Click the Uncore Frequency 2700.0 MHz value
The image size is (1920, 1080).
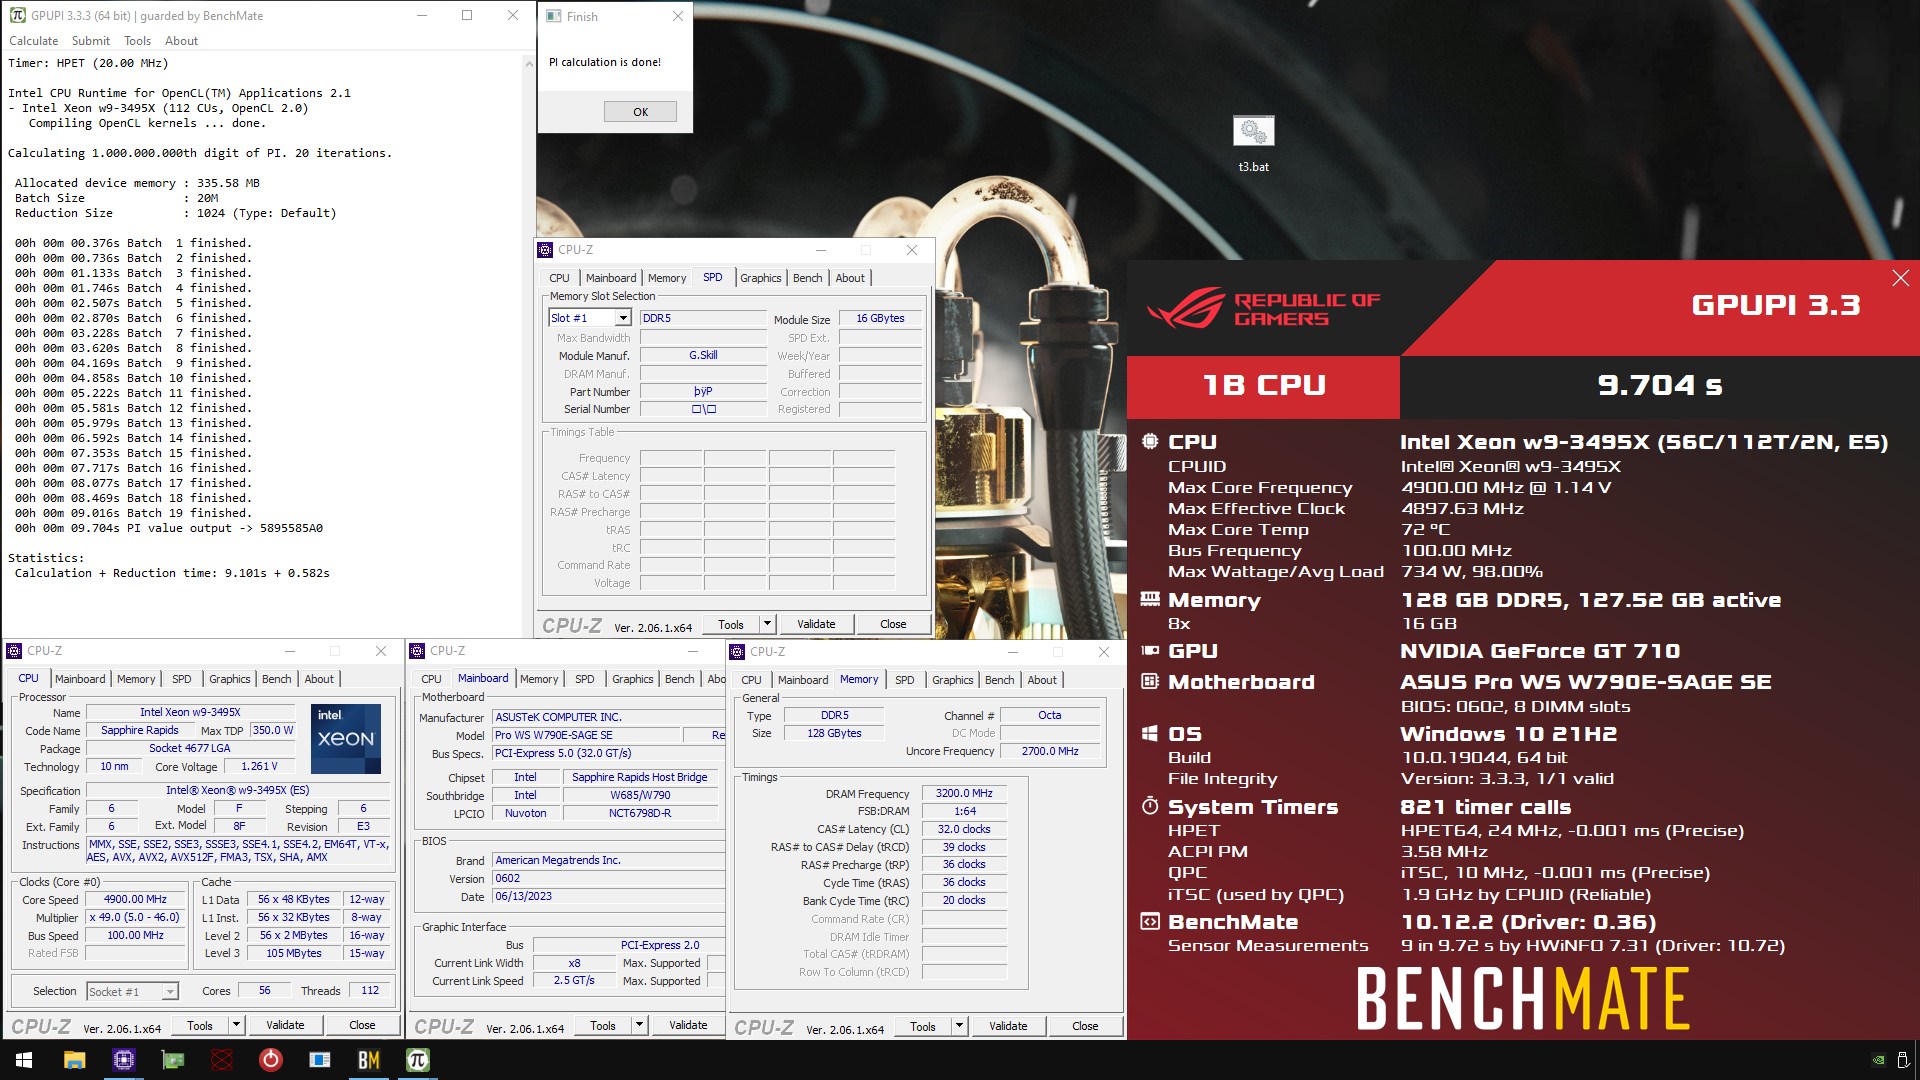pyautogui.click(x=1050, y=751)
